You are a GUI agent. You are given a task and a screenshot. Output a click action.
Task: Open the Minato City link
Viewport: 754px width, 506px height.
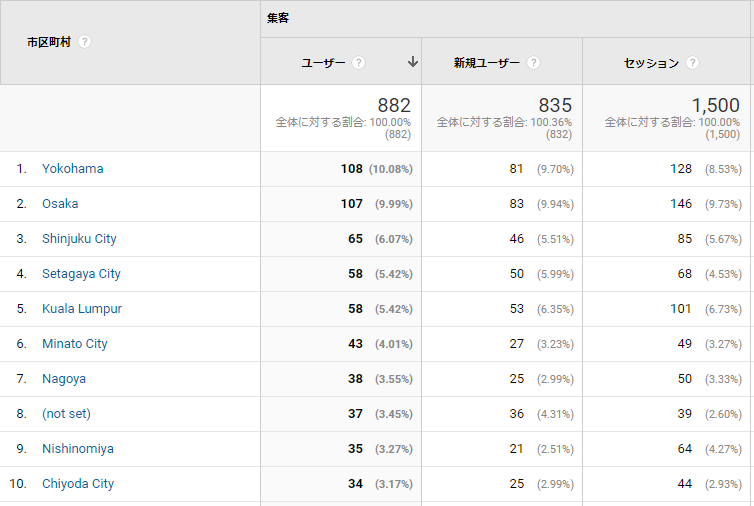pyautogui.click(x=75, y=344)
